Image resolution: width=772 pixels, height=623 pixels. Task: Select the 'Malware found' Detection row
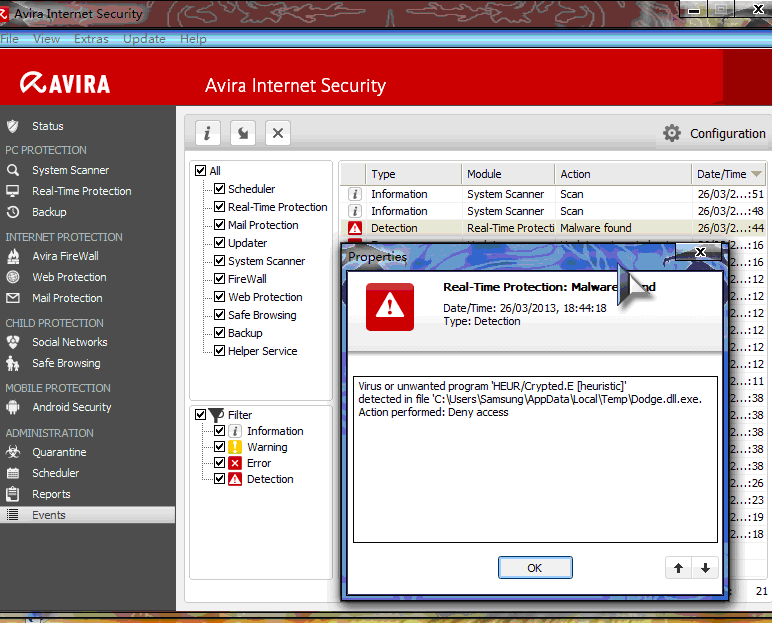(x=552, y=228)
